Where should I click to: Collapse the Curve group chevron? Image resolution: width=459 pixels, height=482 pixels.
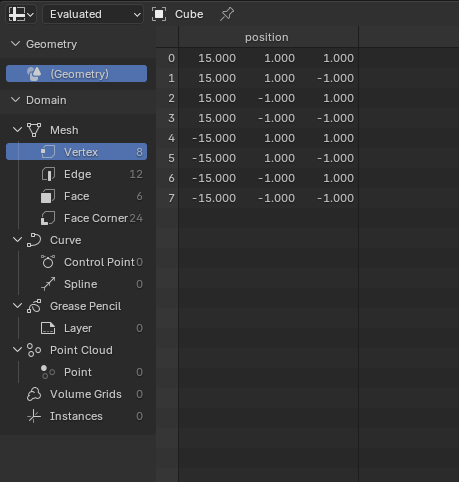(x=17, y=240)
